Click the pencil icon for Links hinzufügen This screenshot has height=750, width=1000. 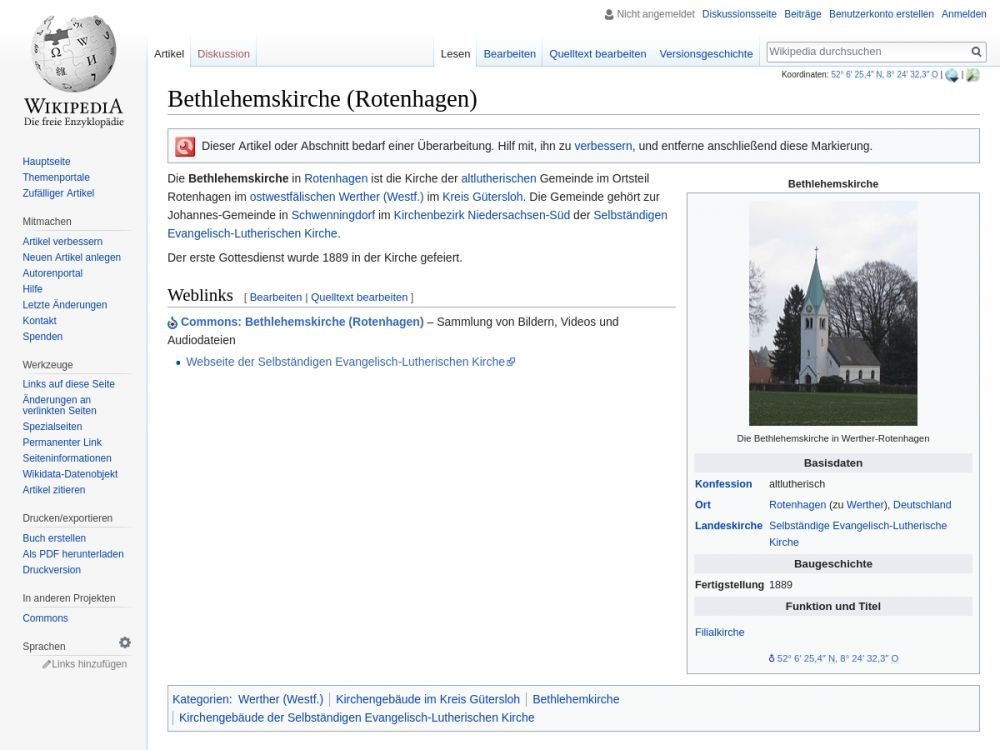point(46,664)
